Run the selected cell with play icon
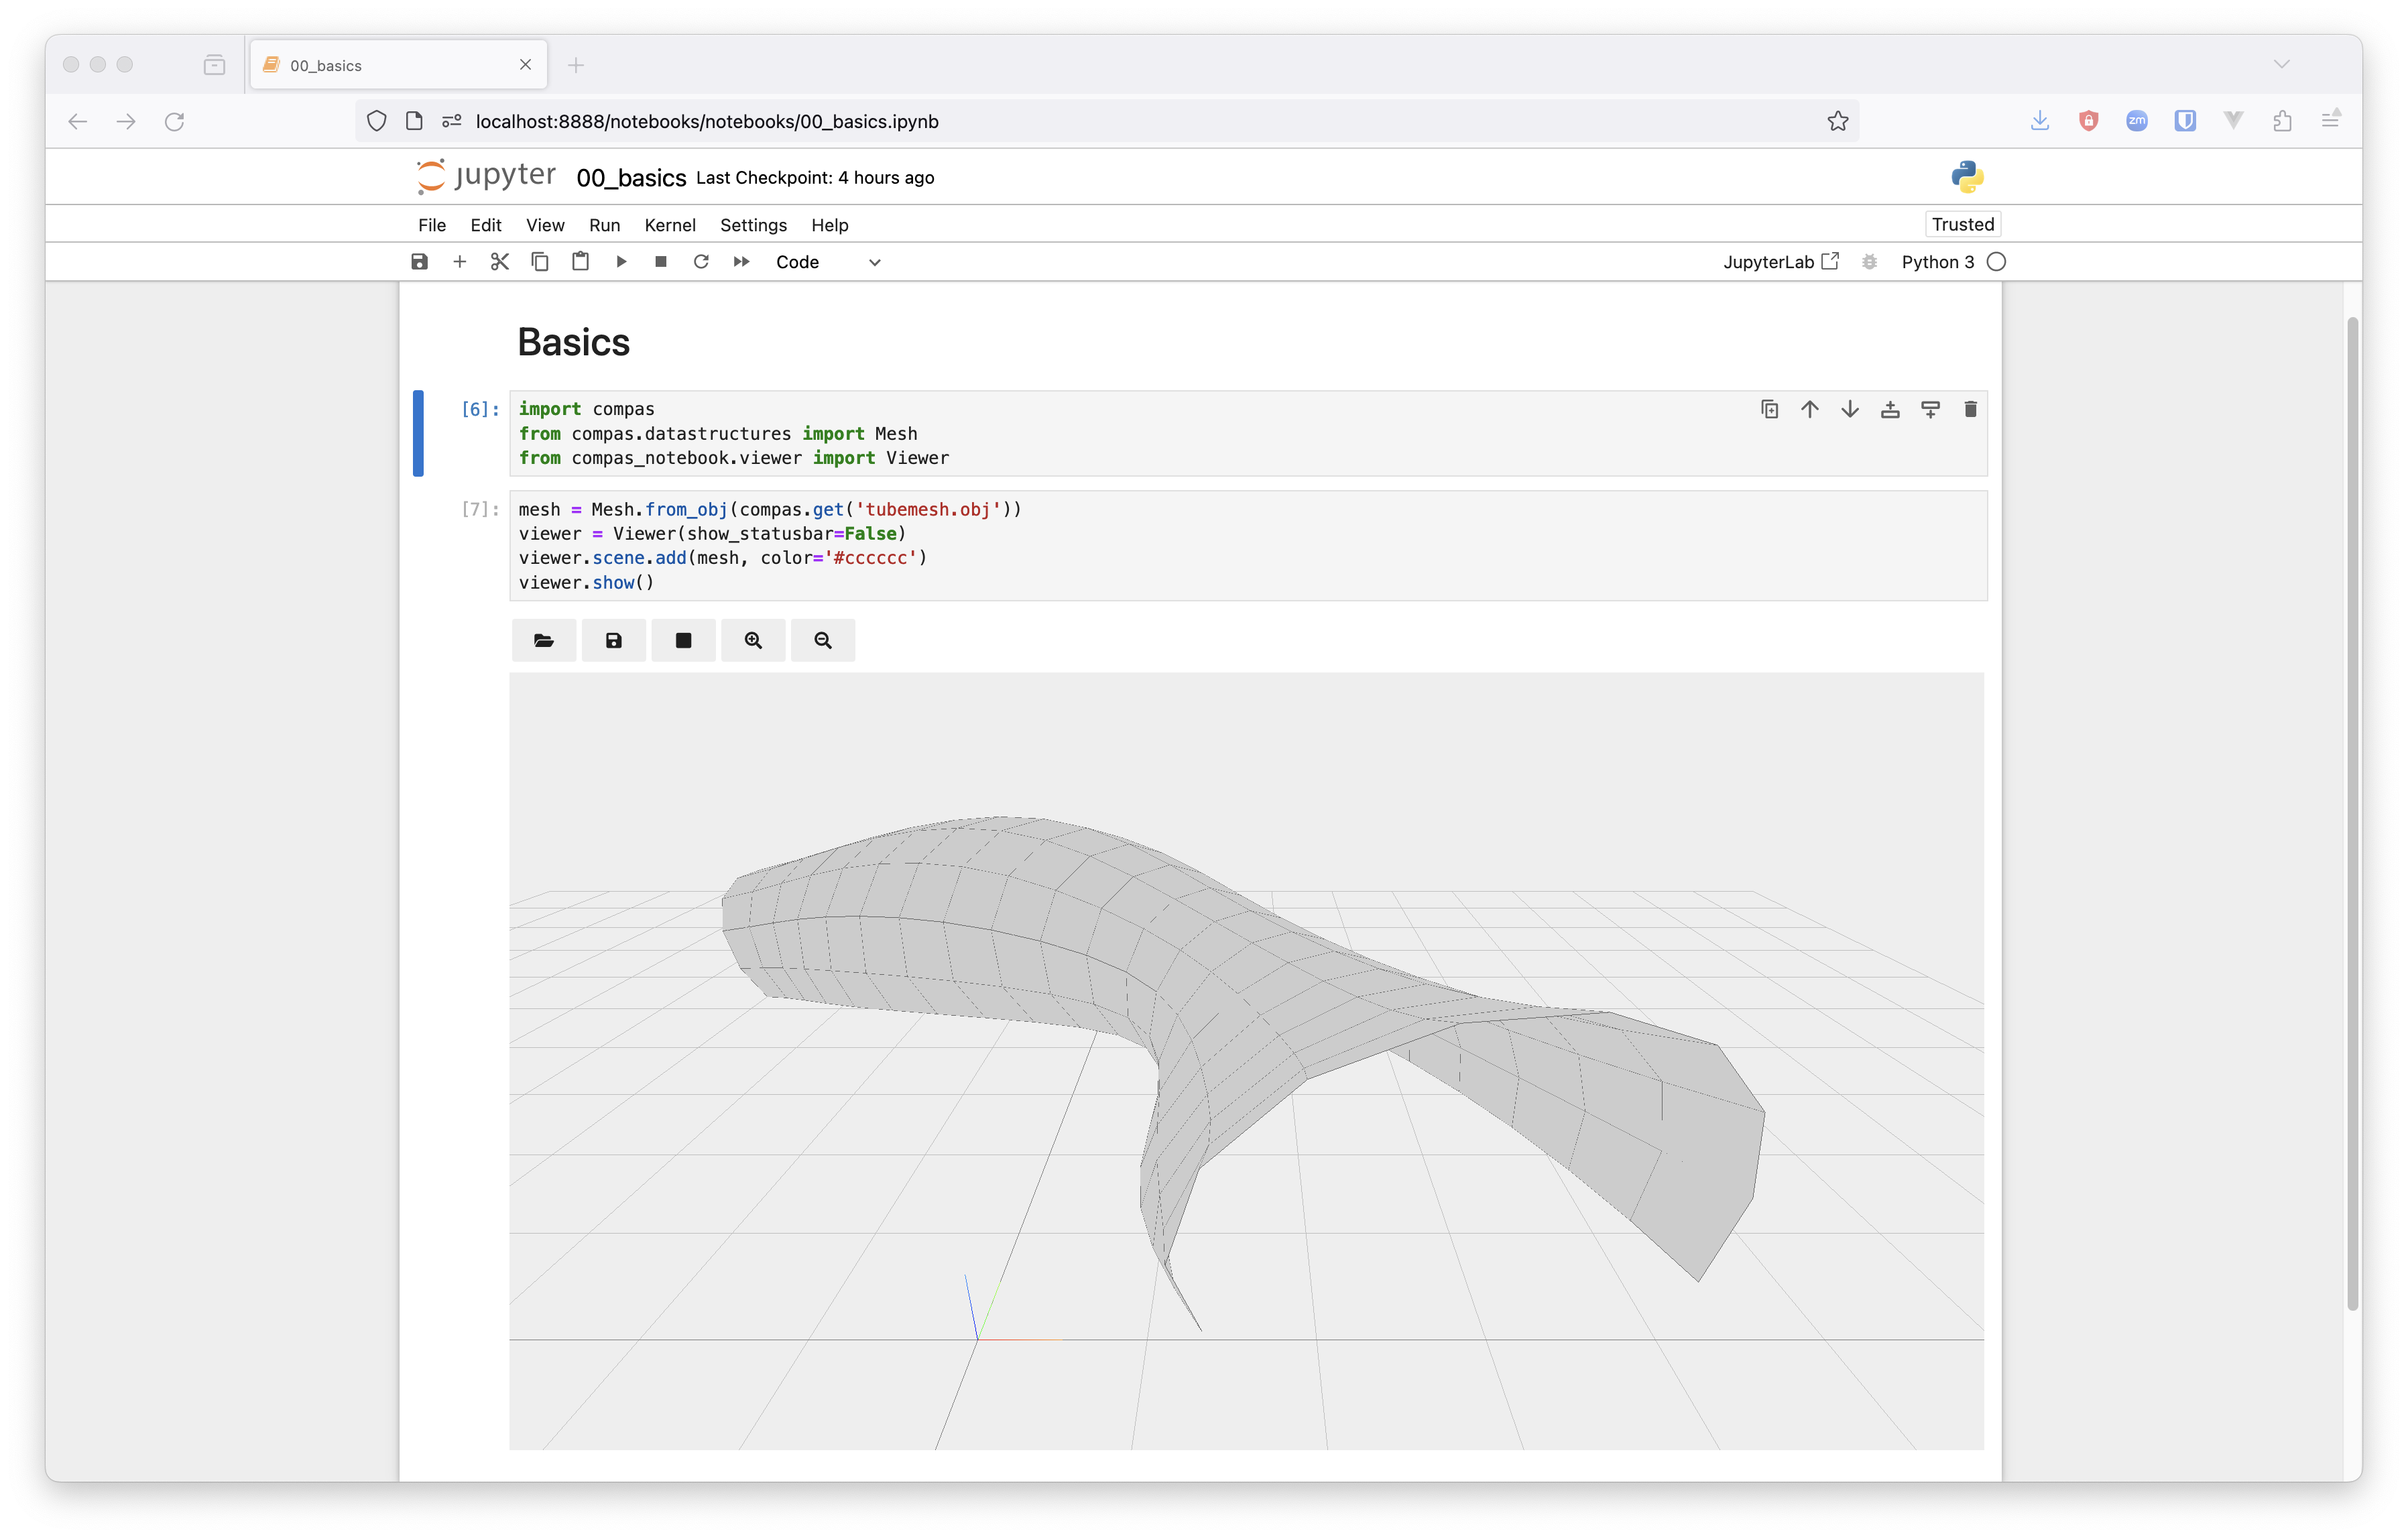 621,261
